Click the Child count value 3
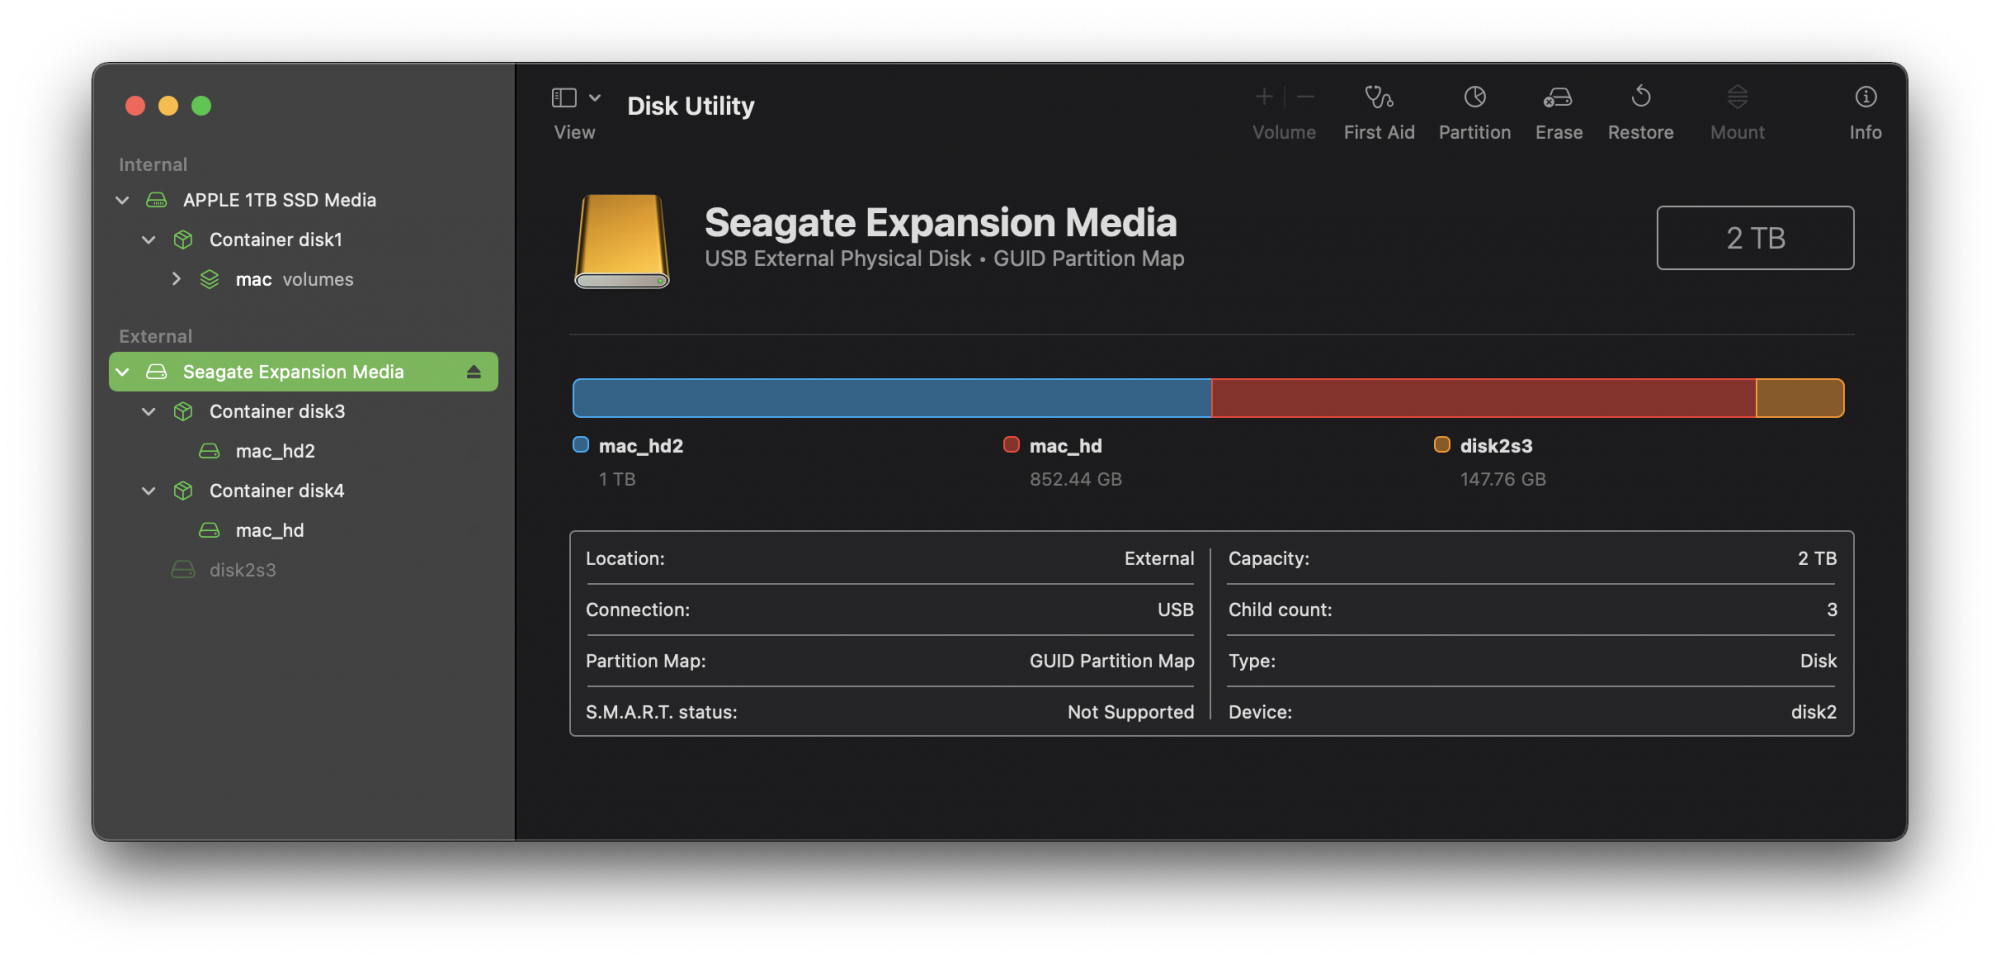 [1832, 610]
